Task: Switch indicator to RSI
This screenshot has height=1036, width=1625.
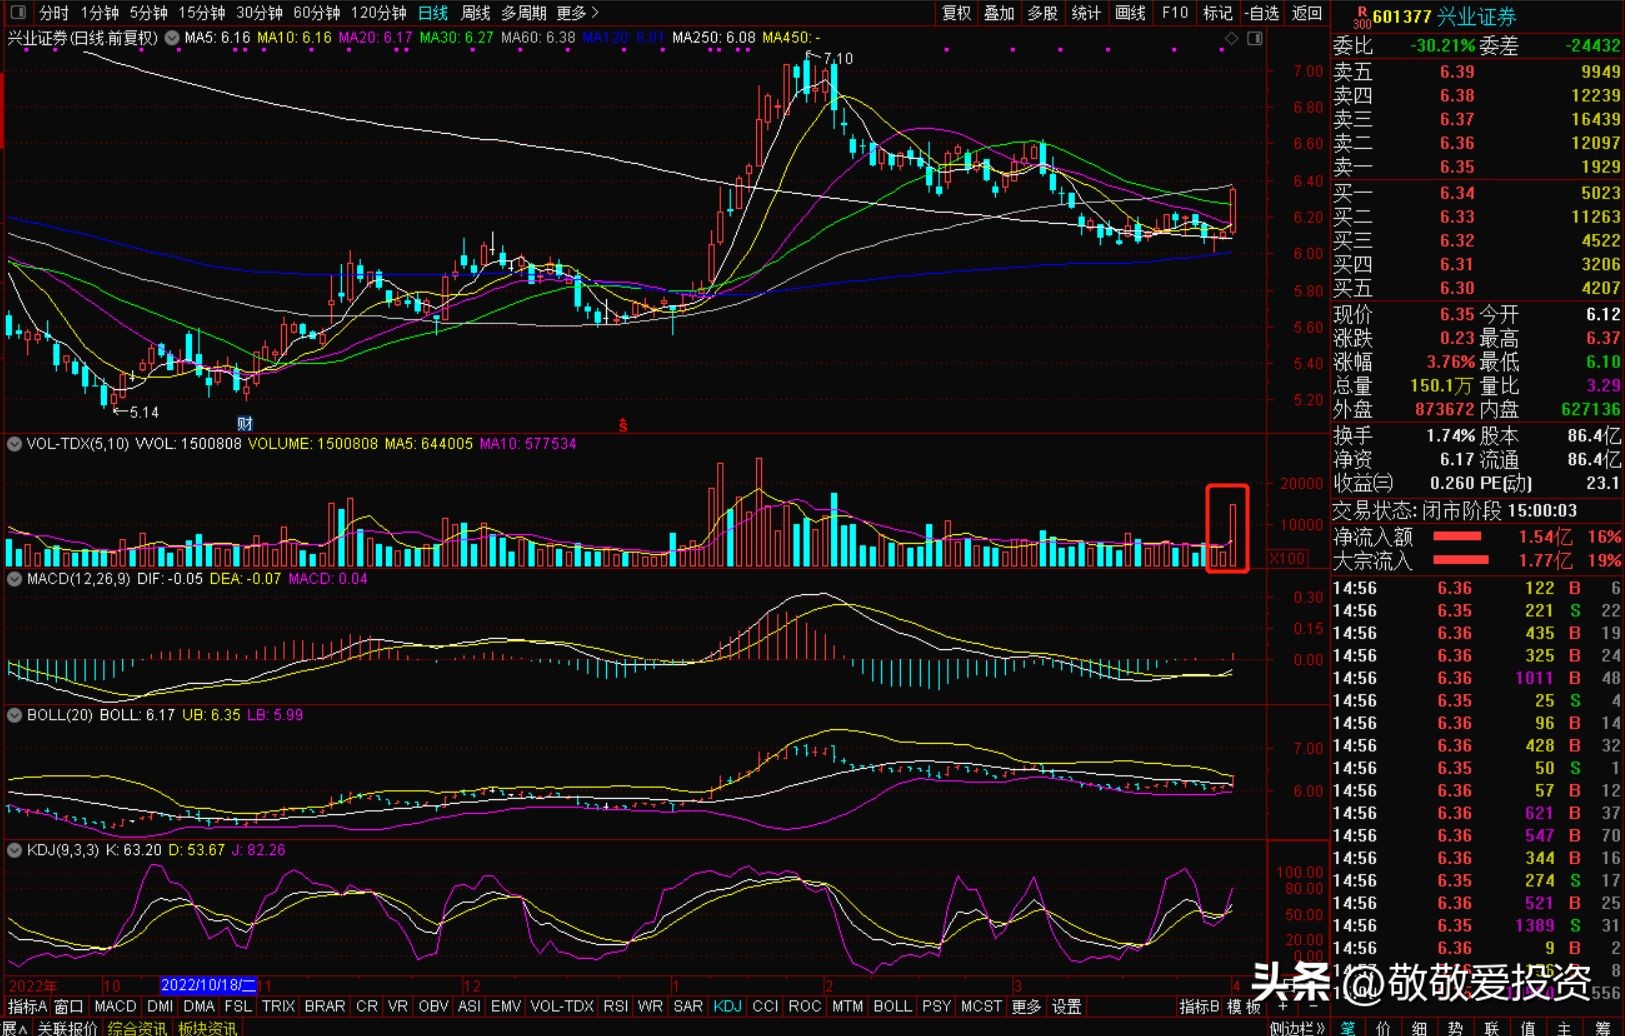Action: (x=616, y=1007)
